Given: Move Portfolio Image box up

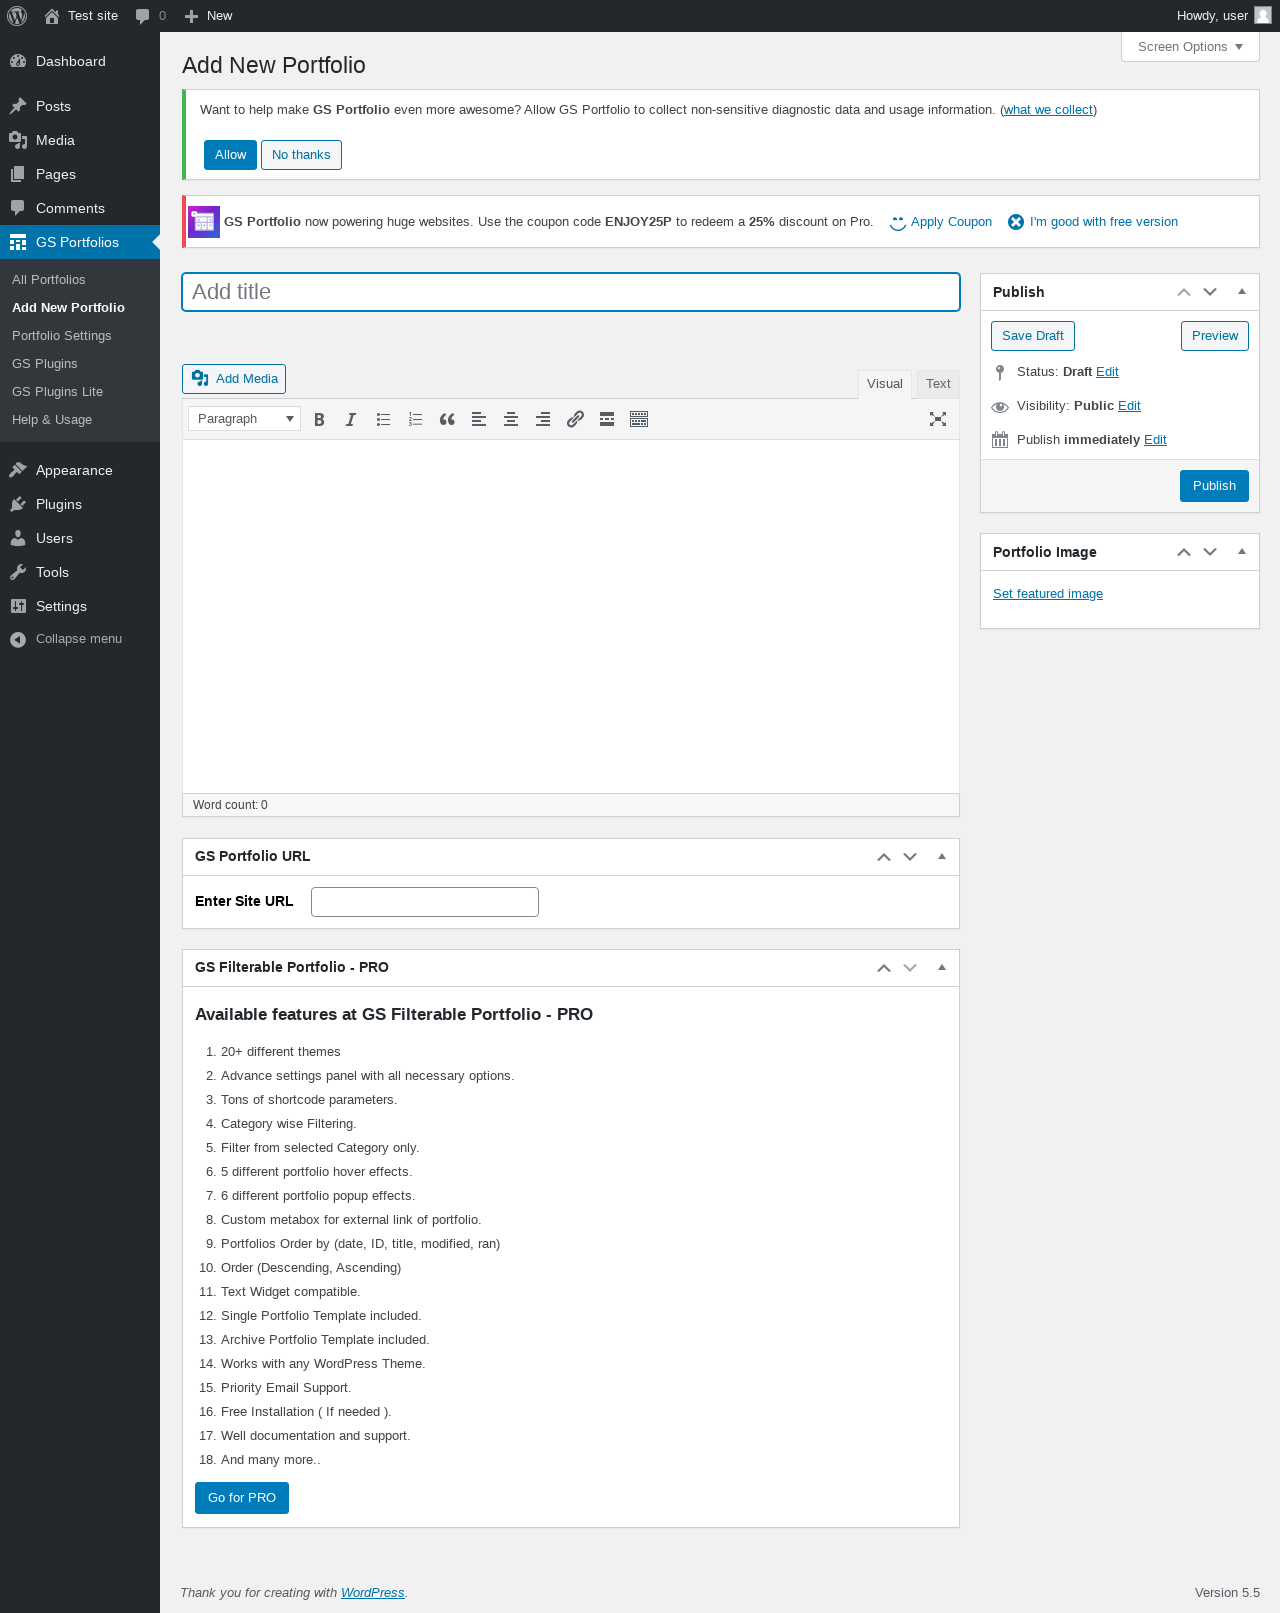Looking at the screenshot, I should [1184, 552].
